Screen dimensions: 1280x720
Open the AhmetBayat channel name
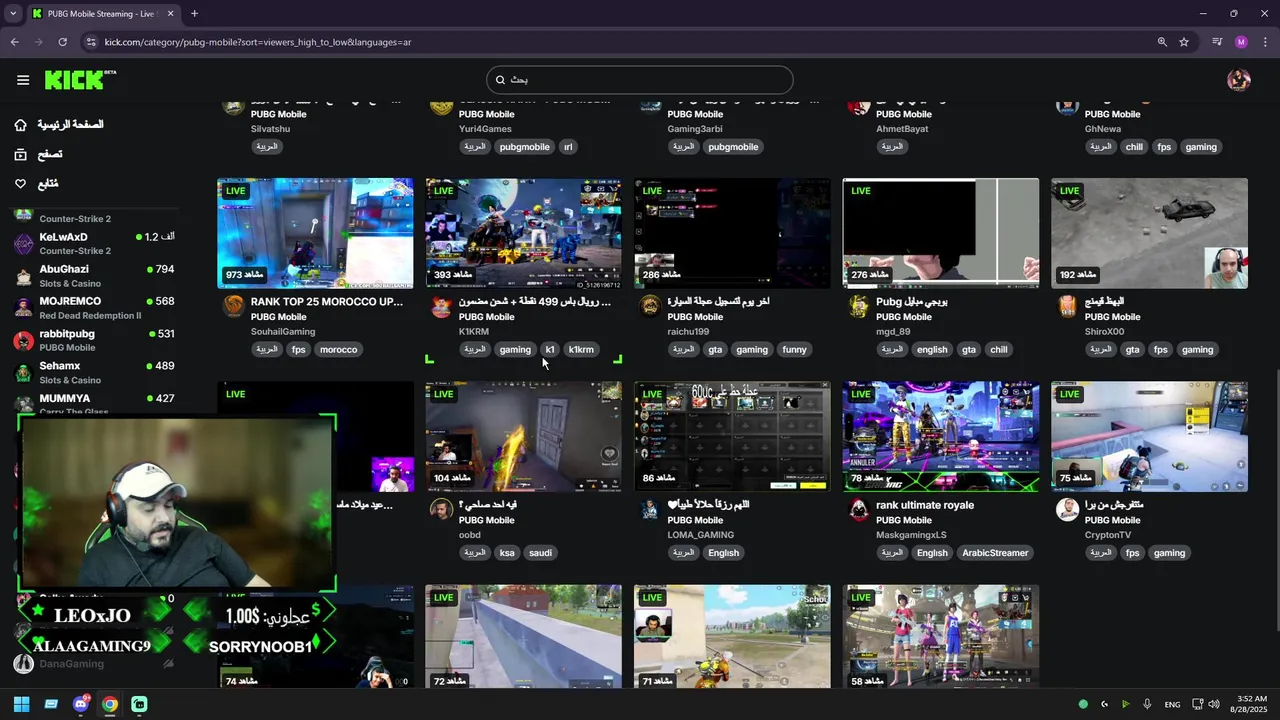pyautogui.click(x=902, y=129)
